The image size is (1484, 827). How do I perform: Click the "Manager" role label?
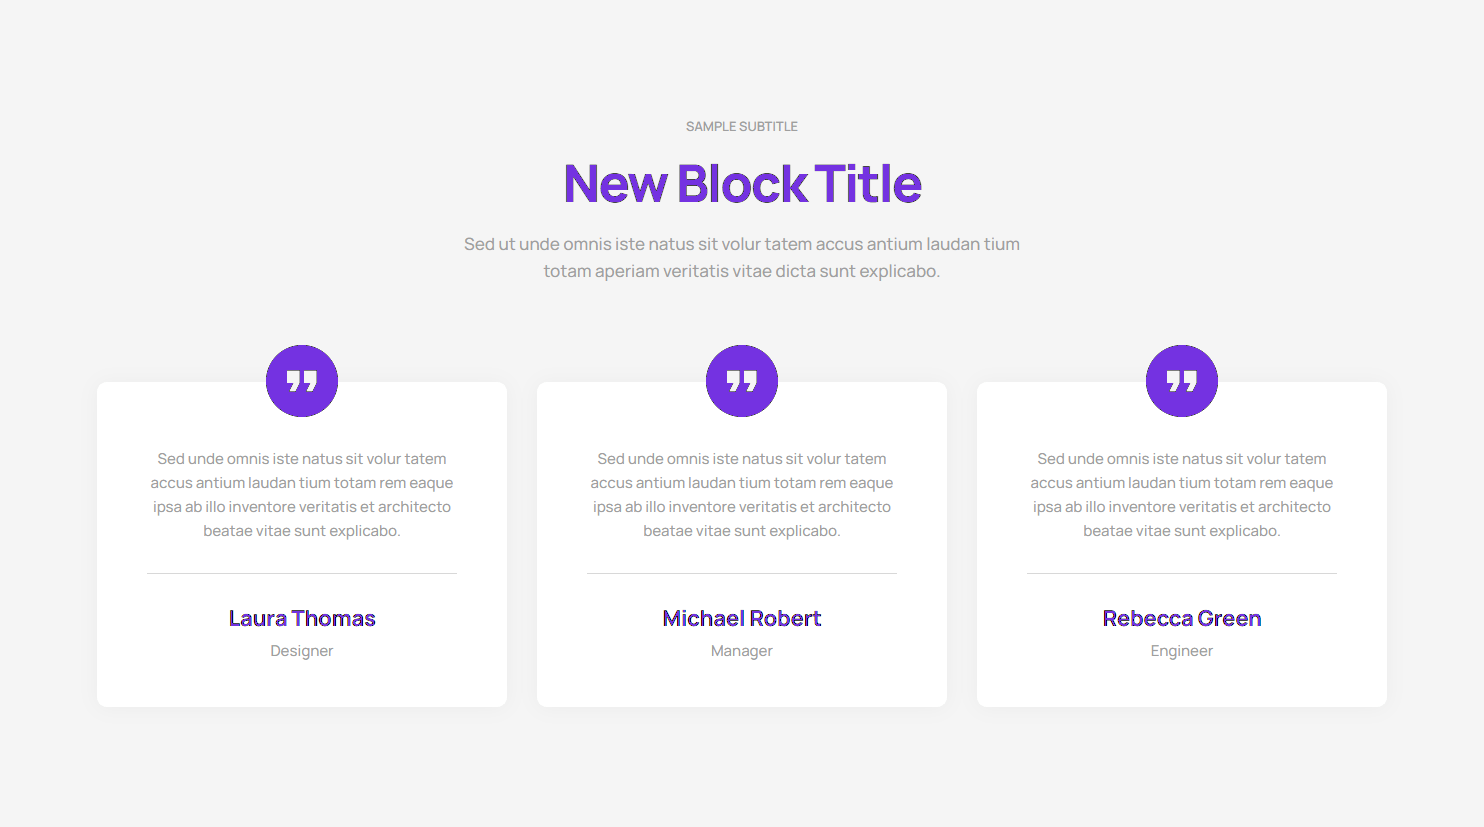pos(742,651)
